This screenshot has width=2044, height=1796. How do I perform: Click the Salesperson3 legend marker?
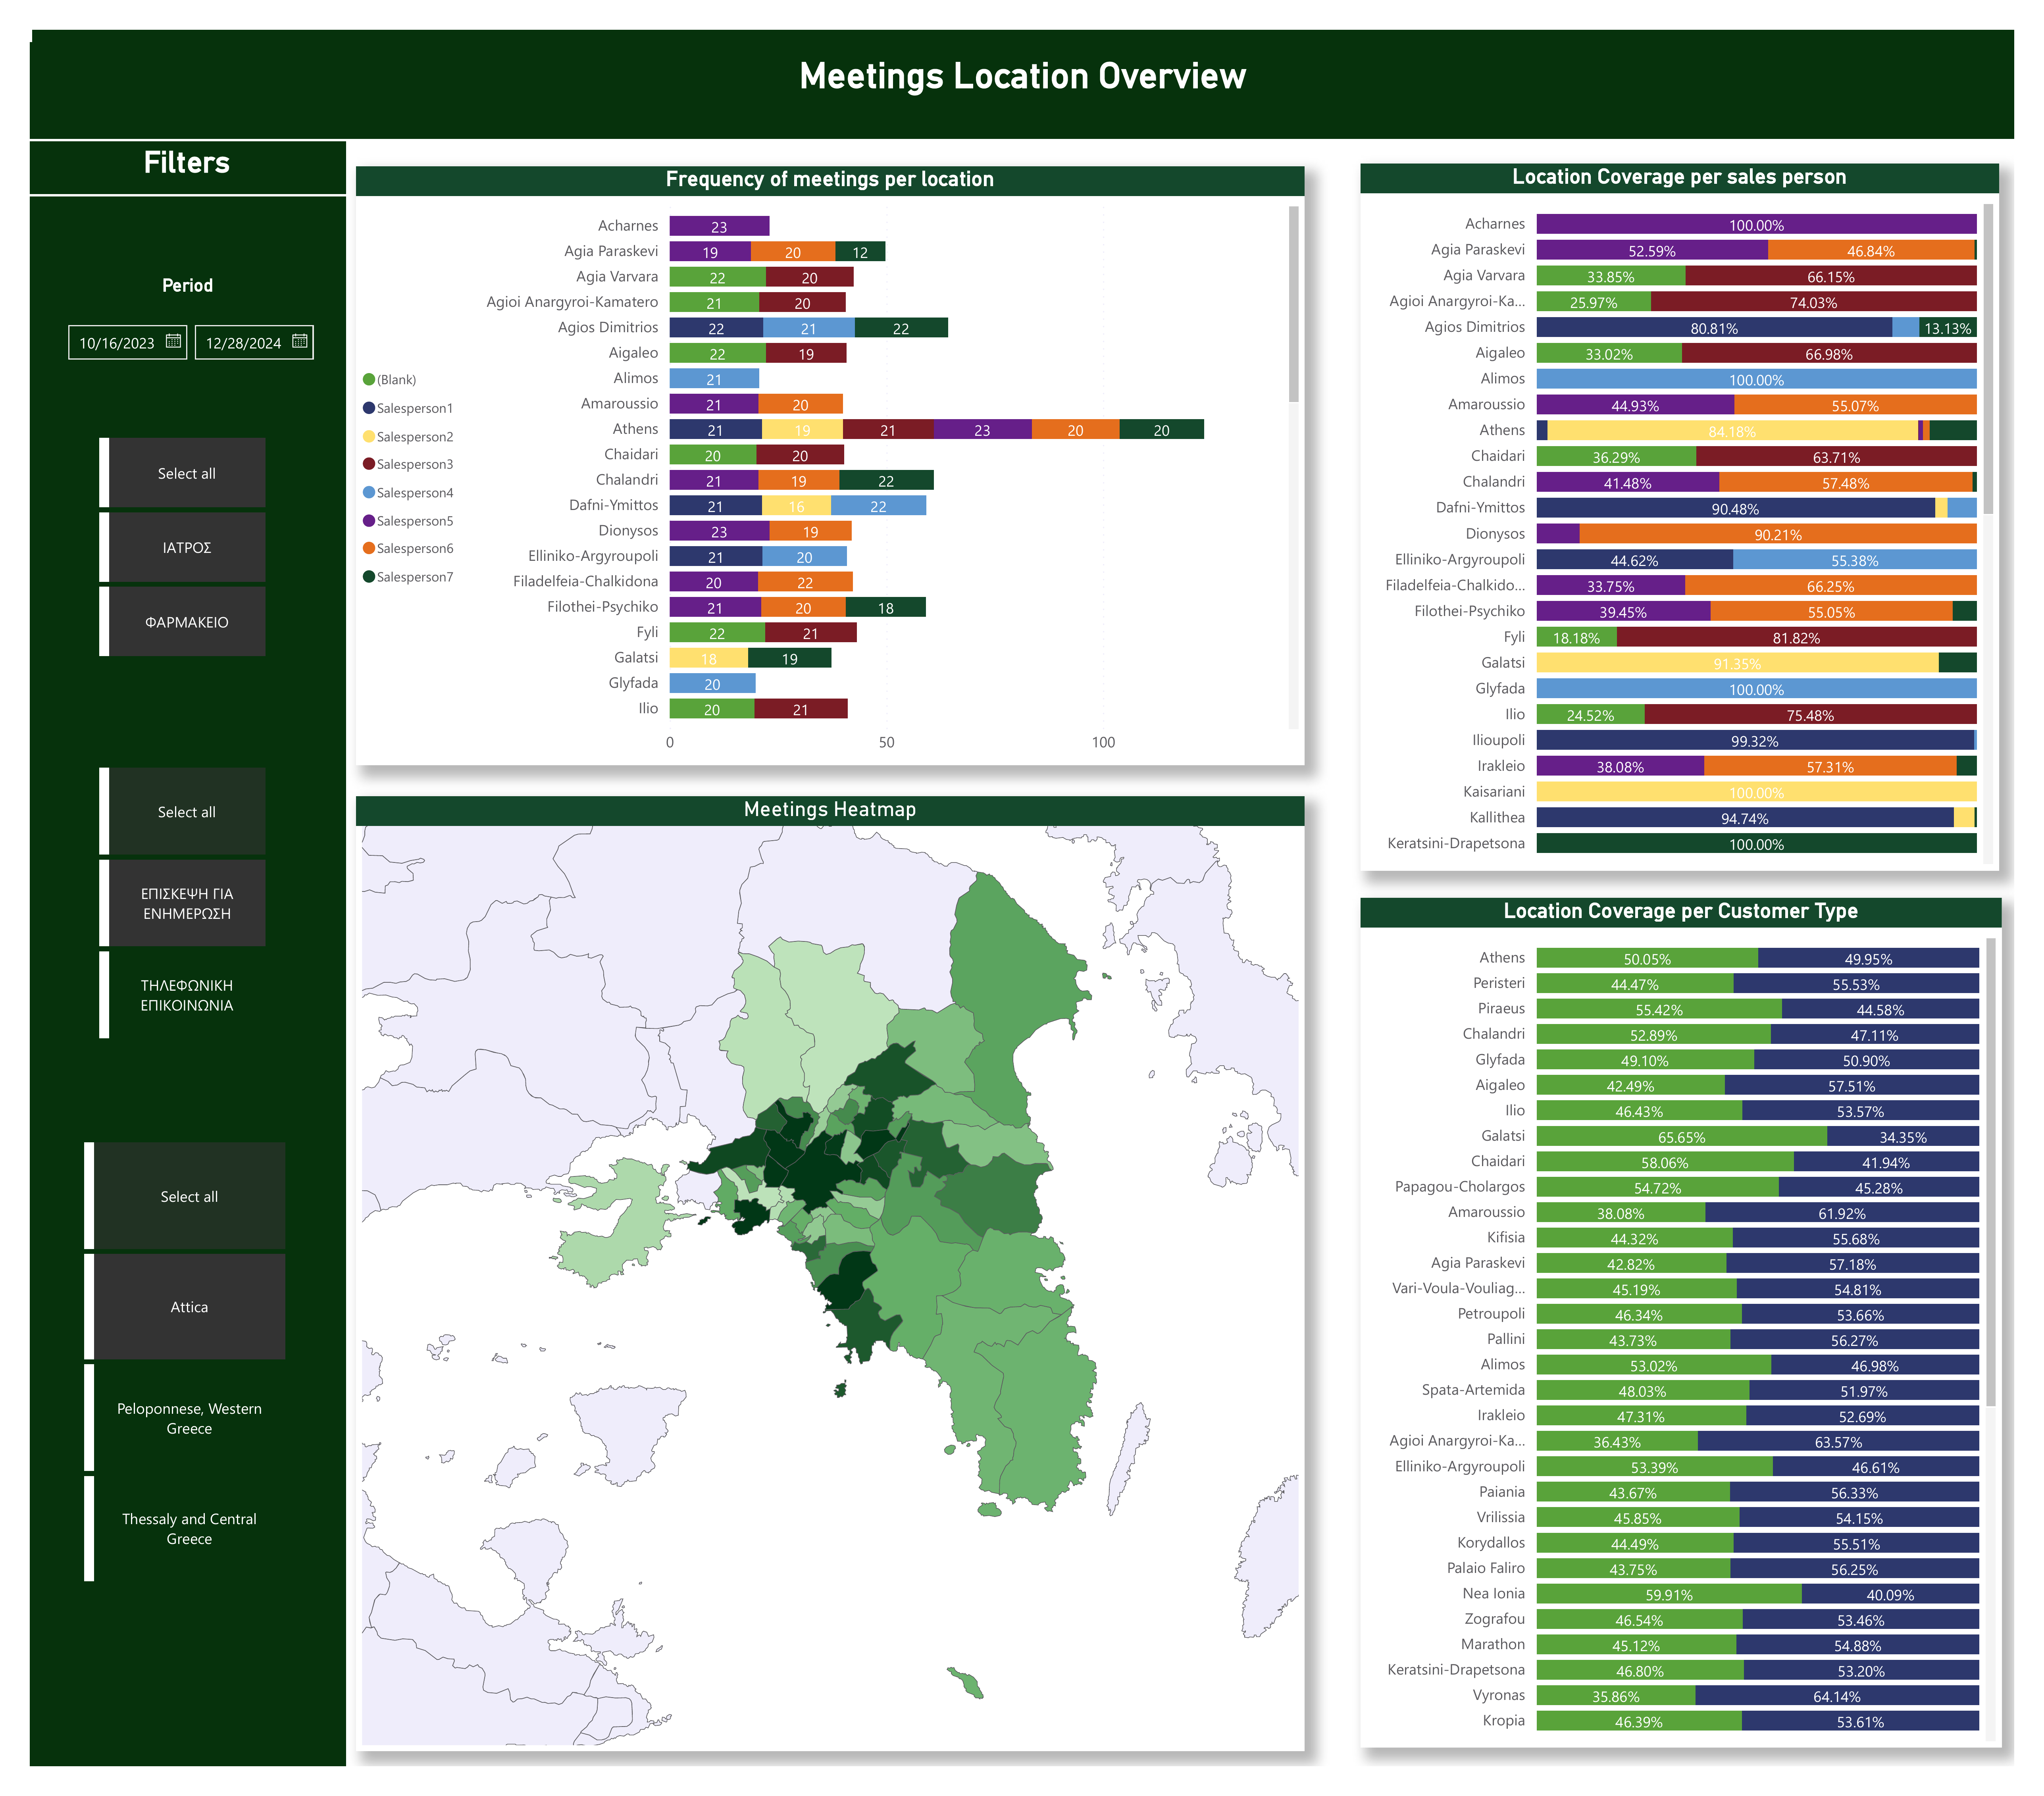click(369, 464)
